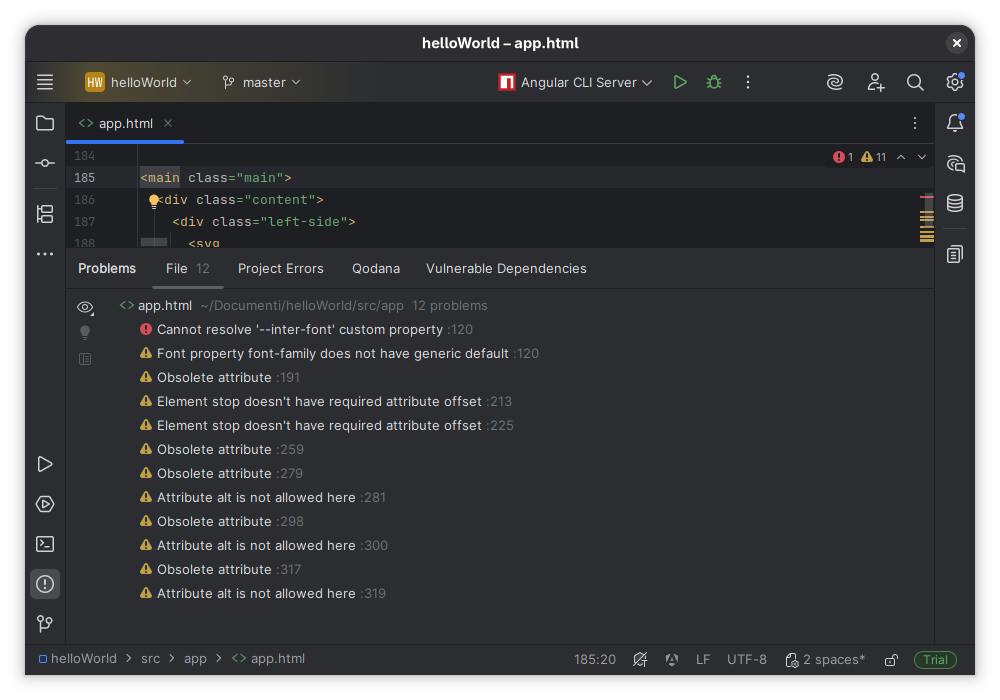Open the Project tool window folder icon
This screenshot has height=700, width=1000.
(x=45, y=123)
